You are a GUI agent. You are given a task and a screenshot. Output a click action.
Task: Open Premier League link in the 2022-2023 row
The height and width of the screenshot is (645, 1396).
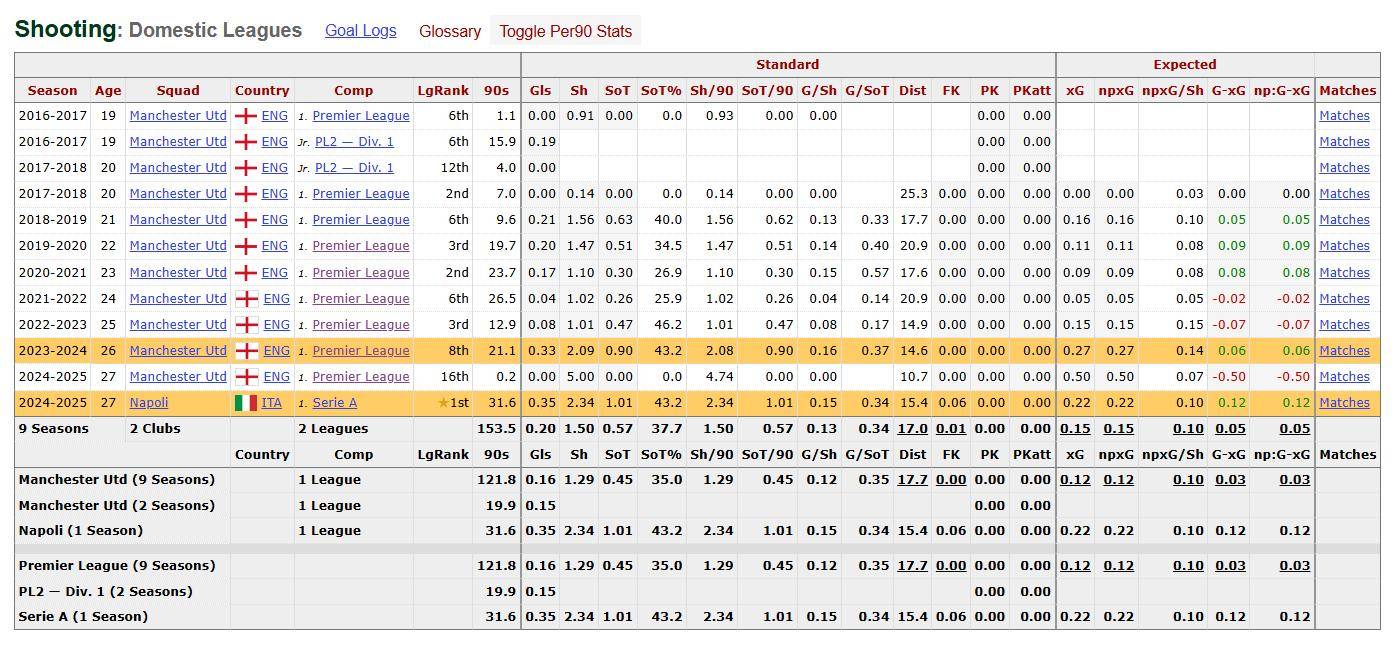pyautogui.click(x=361, y=324)
